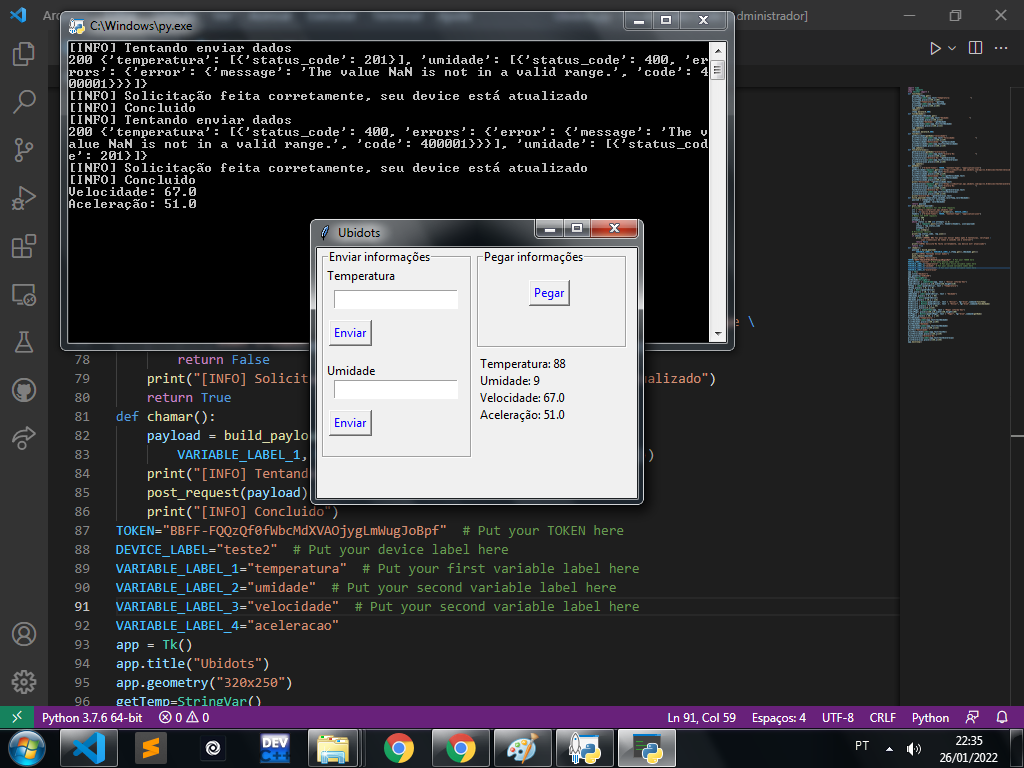1024x768 pixels.
Task: Open the volume speaker tray icon
Action: coord(914,748)
